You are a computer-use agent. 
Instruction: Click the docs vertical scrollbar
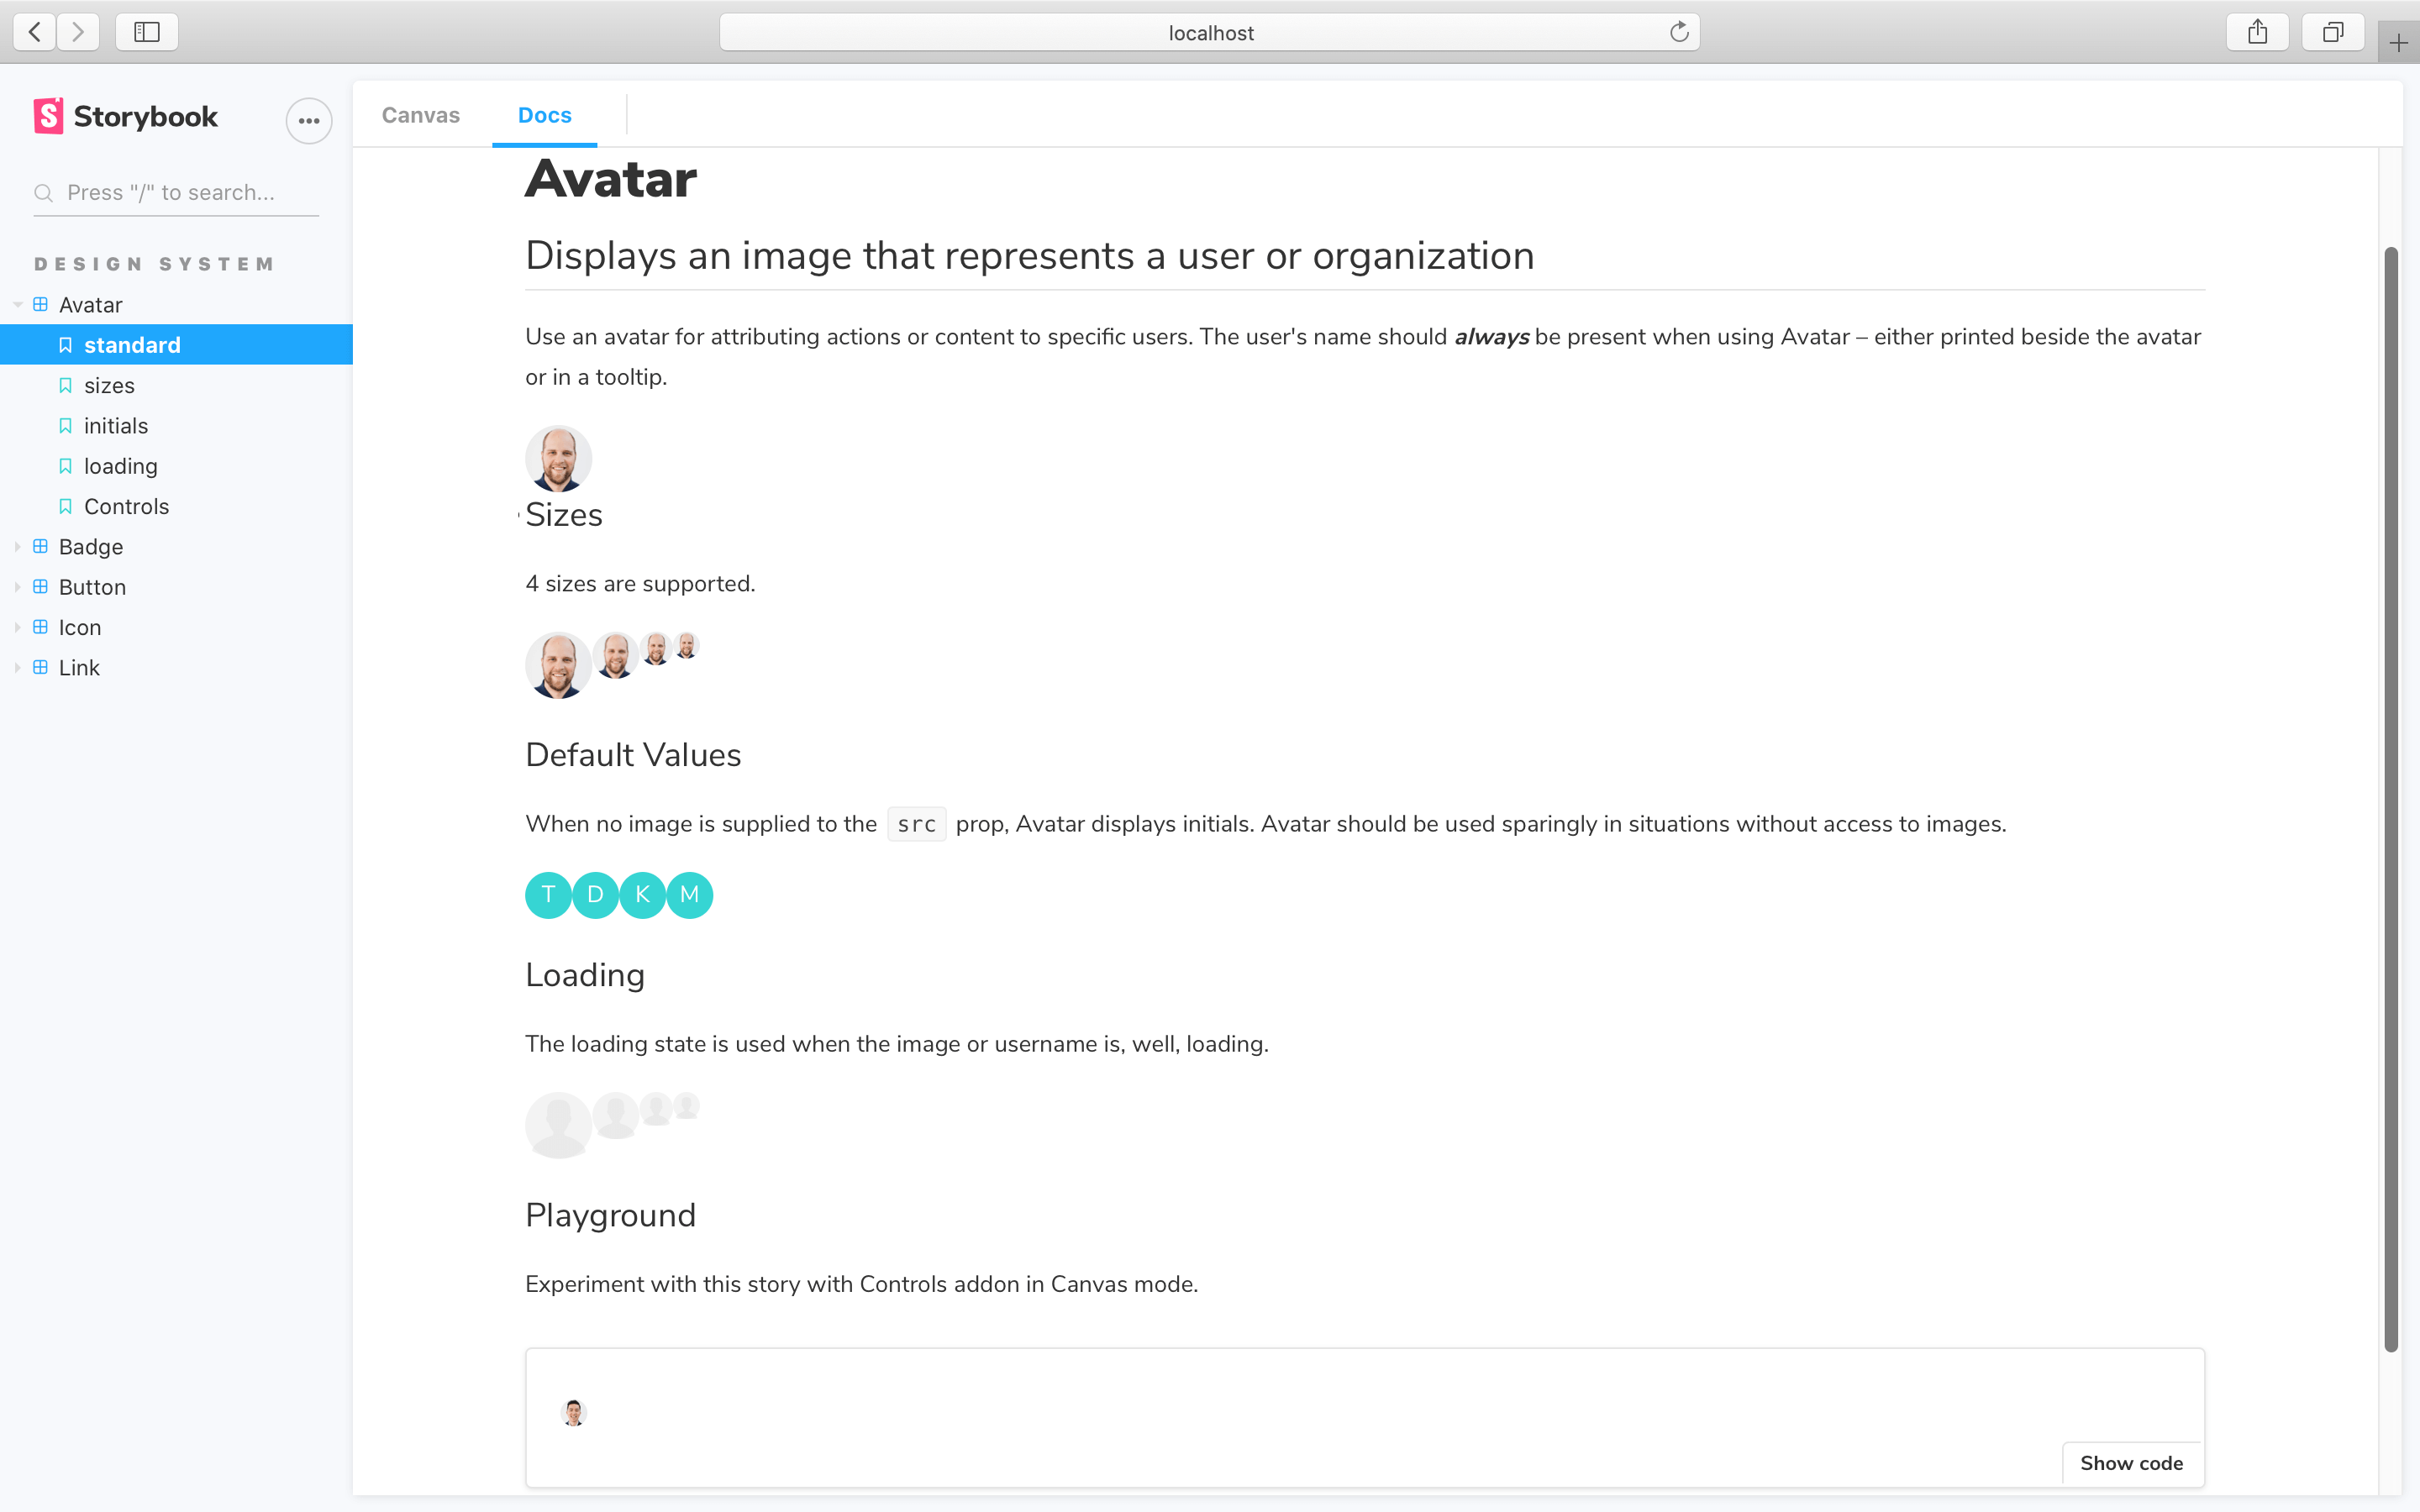2391,800
